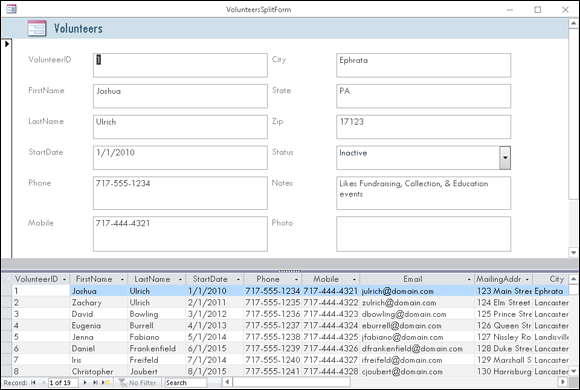
Task: Maximize the VolunteersSplitForm window
Action: pos(537,10)
